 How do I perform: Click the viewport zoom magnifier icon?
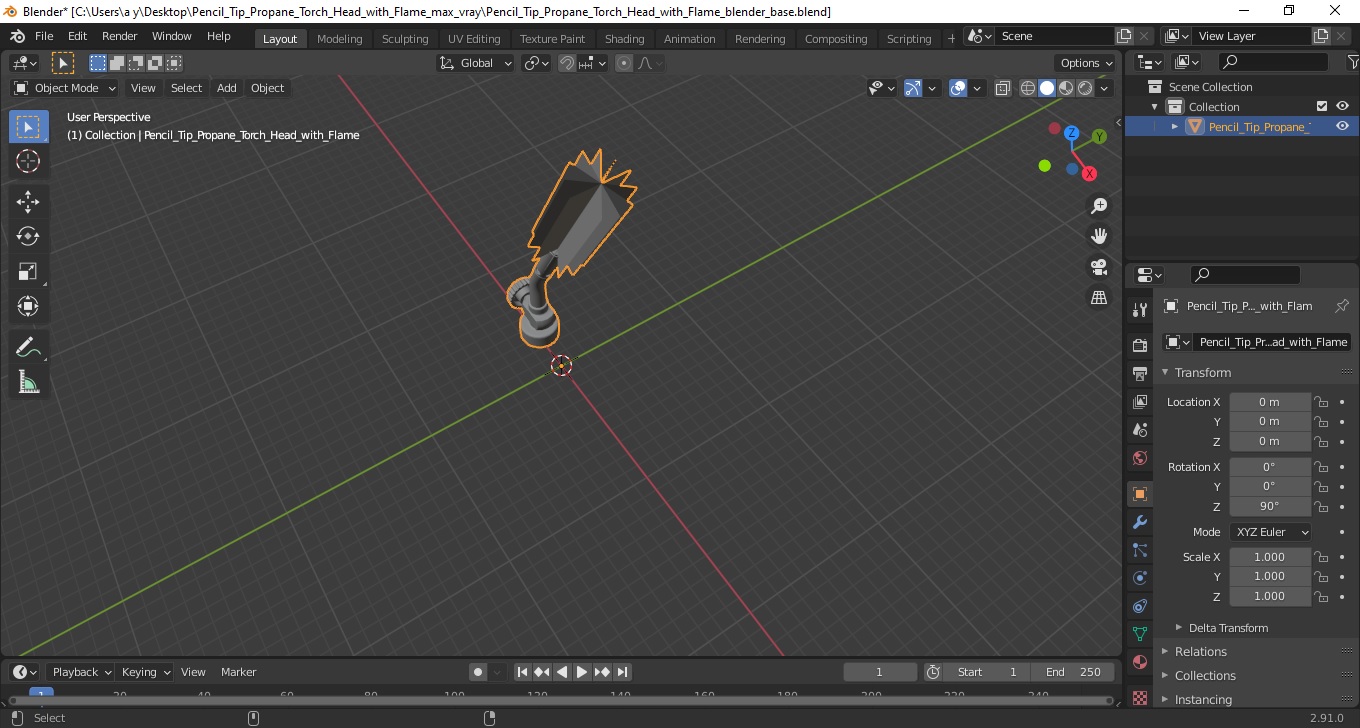click(1099, 206)
